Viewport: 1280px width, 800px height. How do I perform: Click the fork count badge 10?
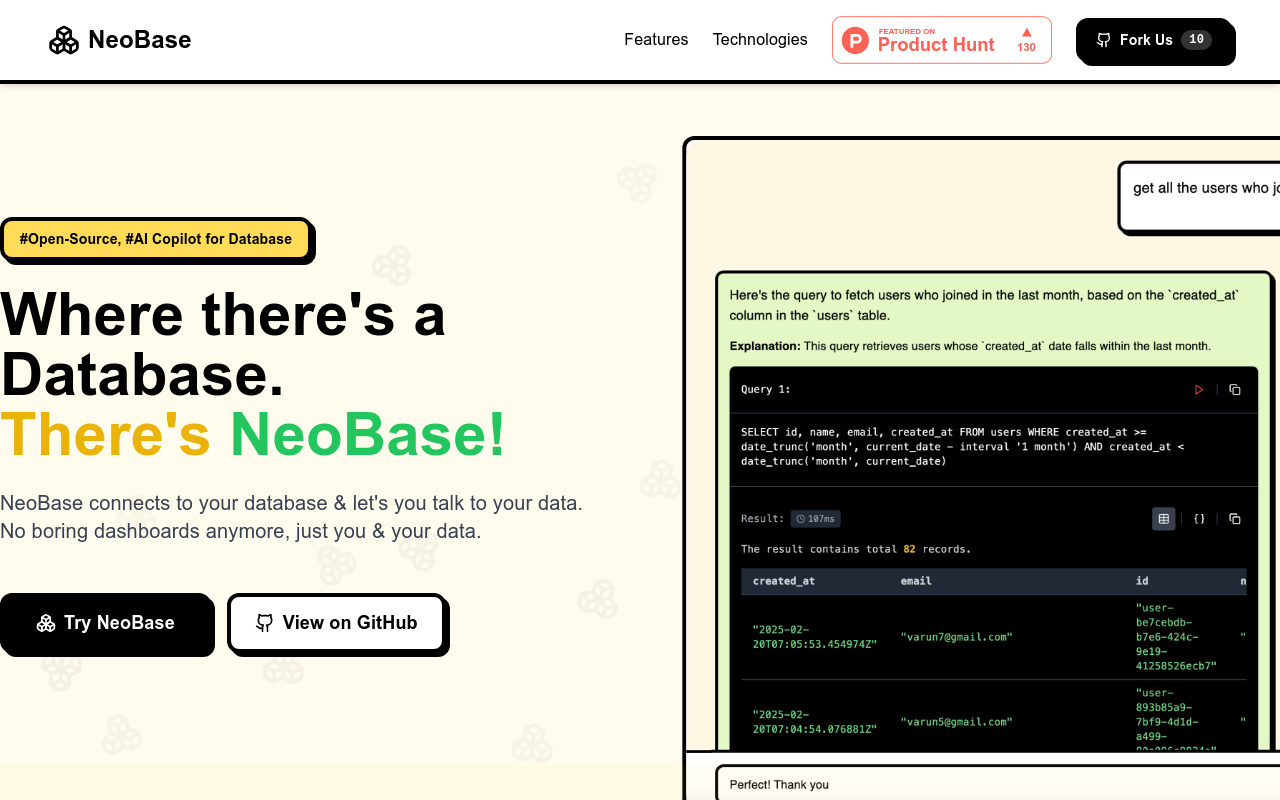coord(1196,40)
